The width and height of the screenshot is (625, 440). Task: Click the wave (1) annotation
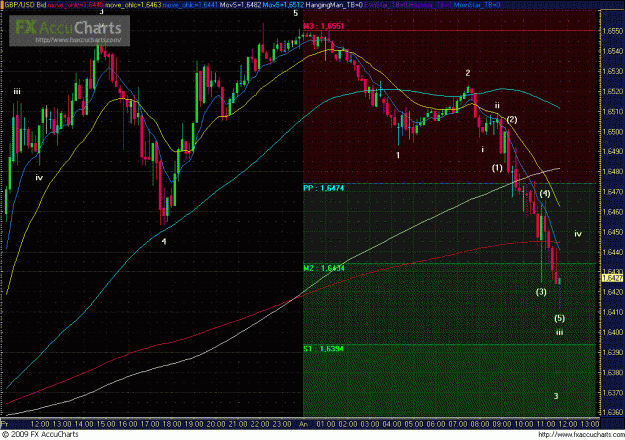[x=497, y=168]
